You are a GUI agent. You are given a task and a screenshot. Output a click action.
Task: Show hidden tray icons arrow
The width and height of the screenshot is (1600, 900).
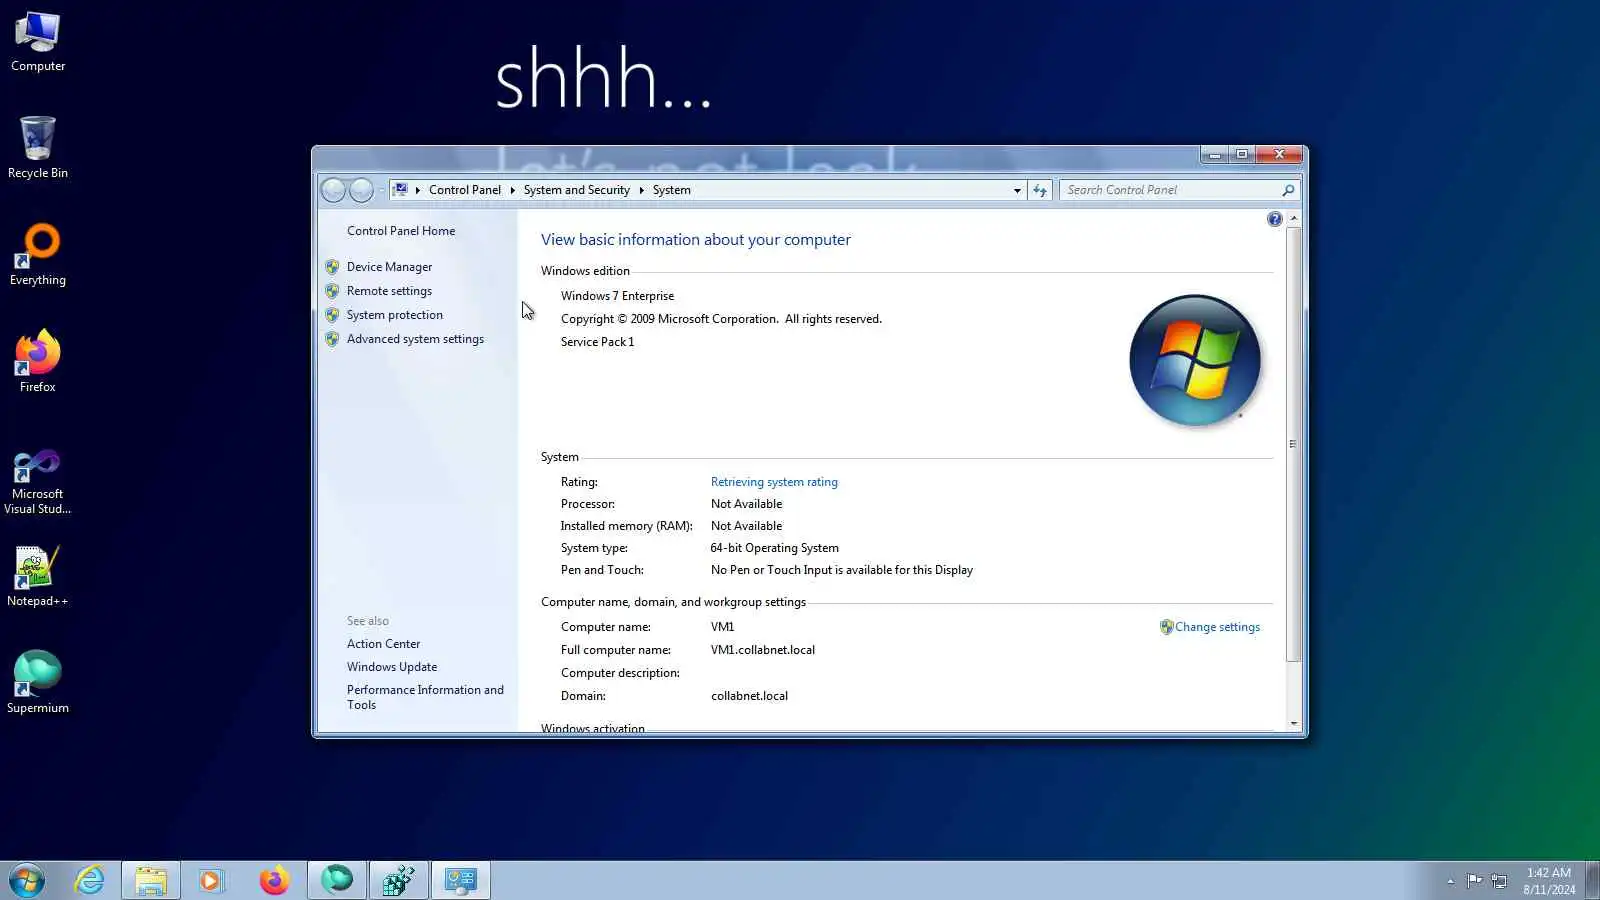click(1450, 881)
